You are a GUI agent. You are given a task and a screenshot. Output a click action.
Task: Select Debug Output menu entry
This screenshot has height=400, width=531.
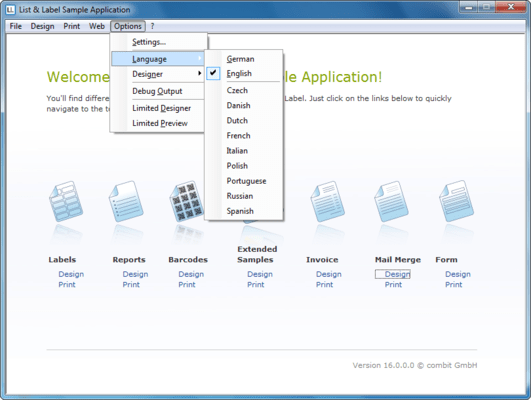pos(158,91)
